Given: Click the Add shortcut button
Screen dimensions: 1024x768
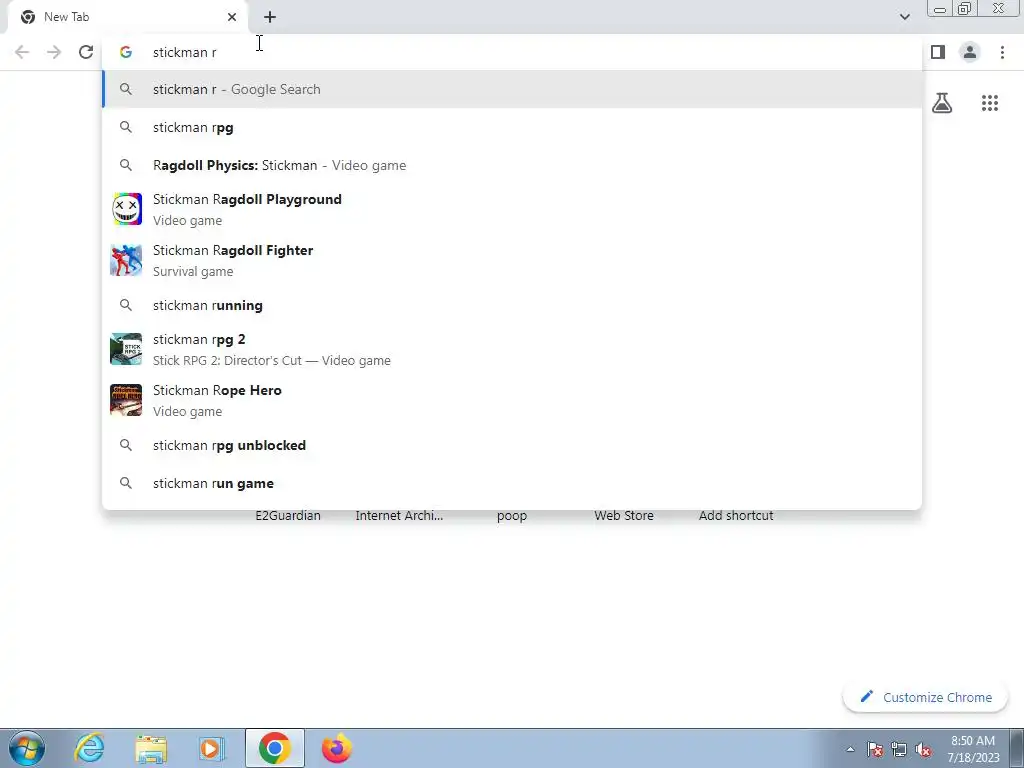Looking at the screenshot, I should tap(736, 515).
